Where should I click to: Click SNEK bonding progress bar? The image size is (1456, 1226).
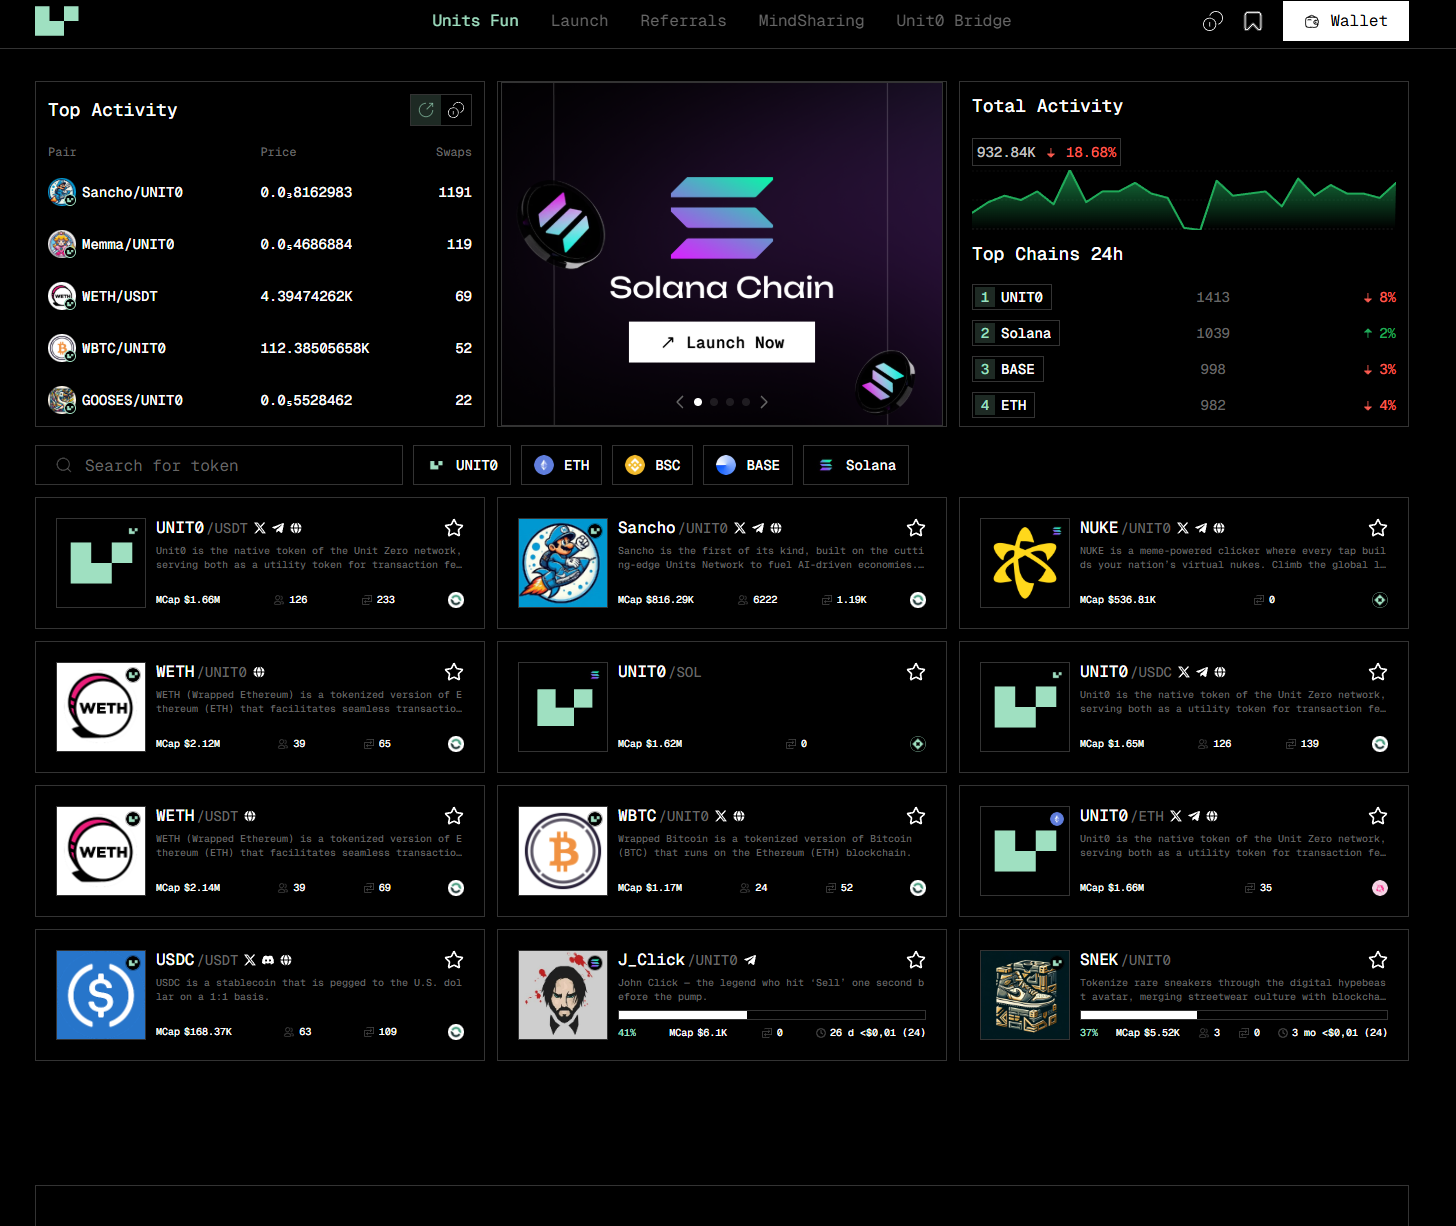click(x=1234, y=1015)
